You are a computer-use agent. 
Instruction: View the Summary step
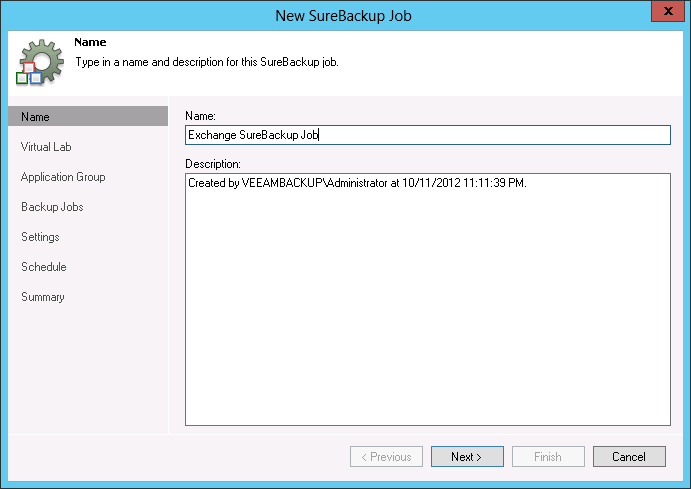[x=43, y=297]
